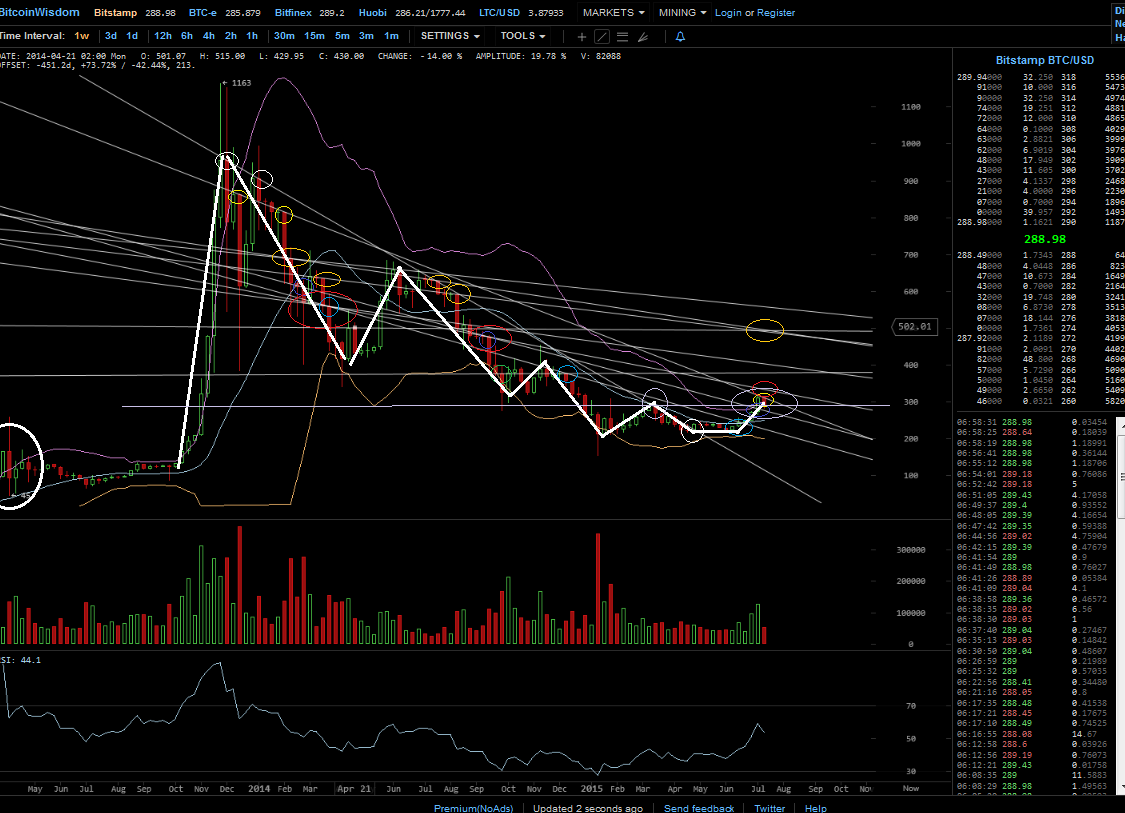Screen dimensions: 1125x813
Task: Set time interval to 15m
Action: (x=314, y=36)
